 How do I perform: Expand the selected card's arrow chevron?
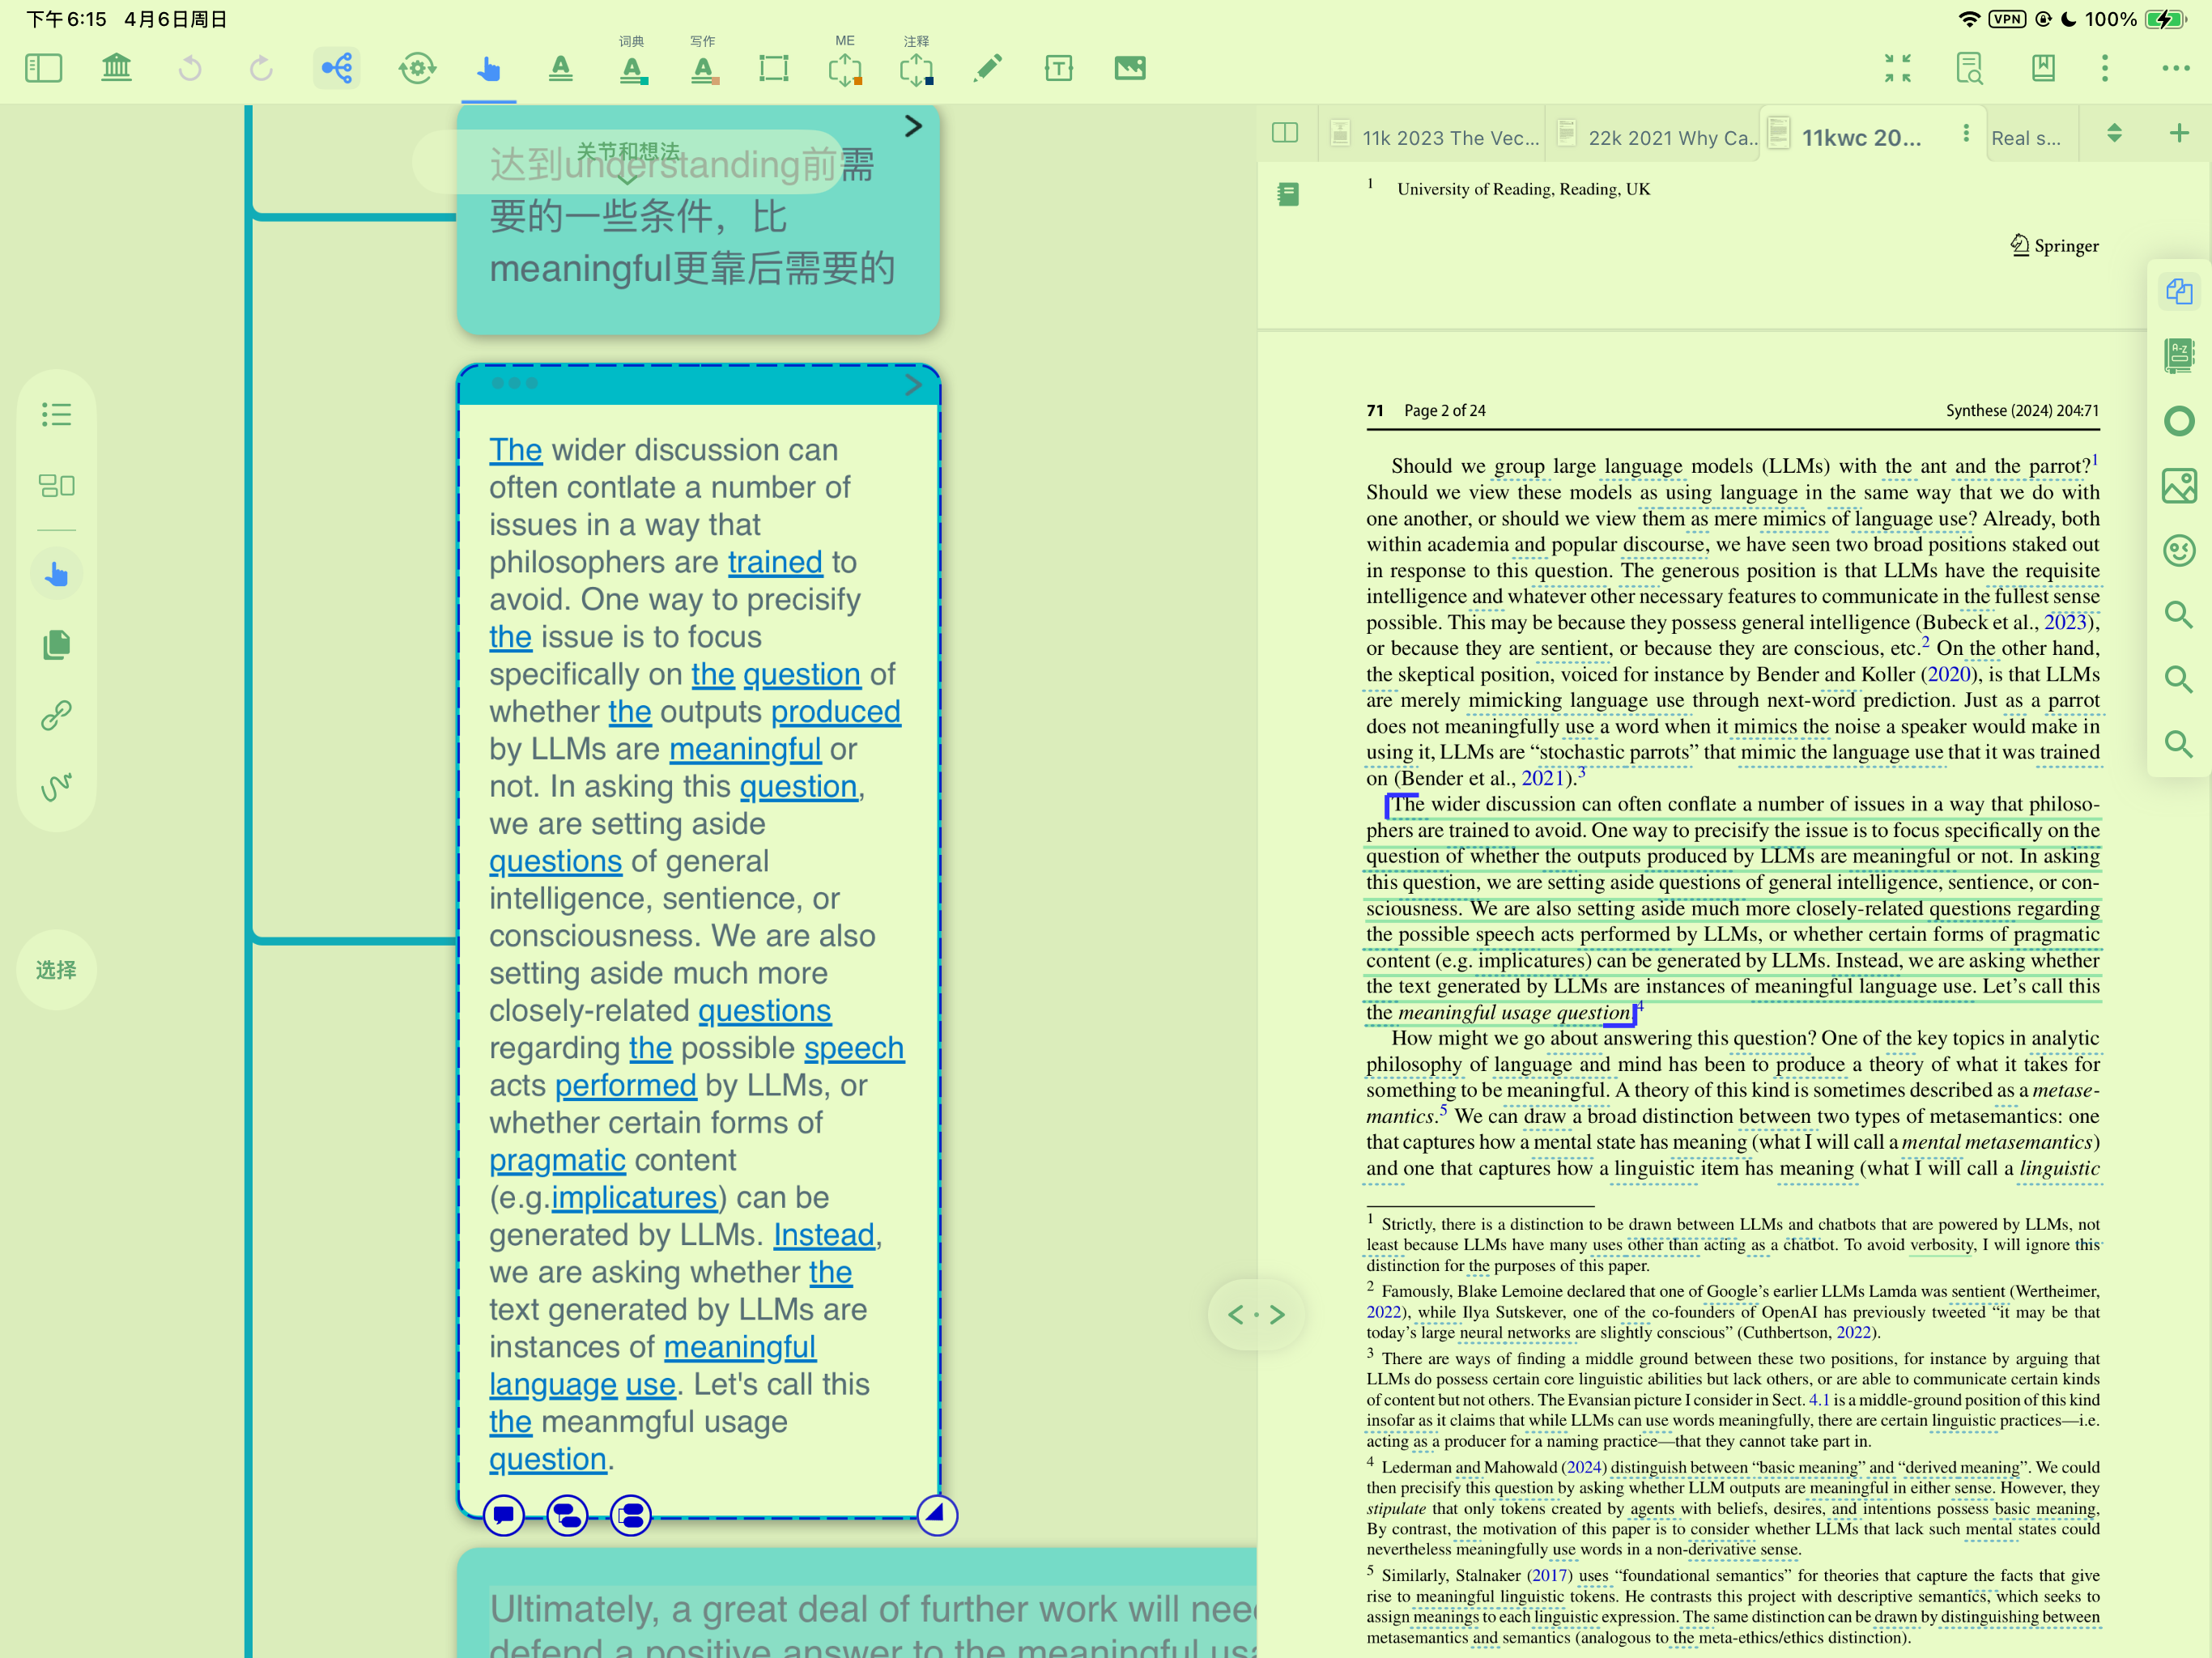(913, 385)
